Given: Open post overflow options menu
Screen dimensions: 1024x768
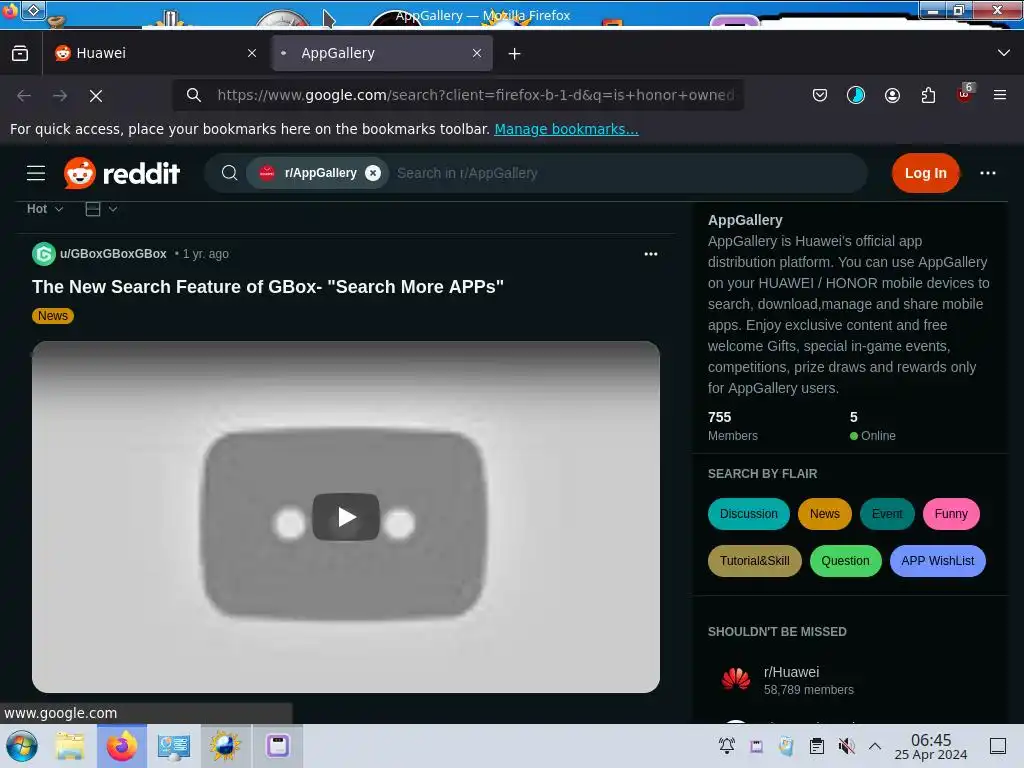Looking at the screenshot, I should point(650,254).
